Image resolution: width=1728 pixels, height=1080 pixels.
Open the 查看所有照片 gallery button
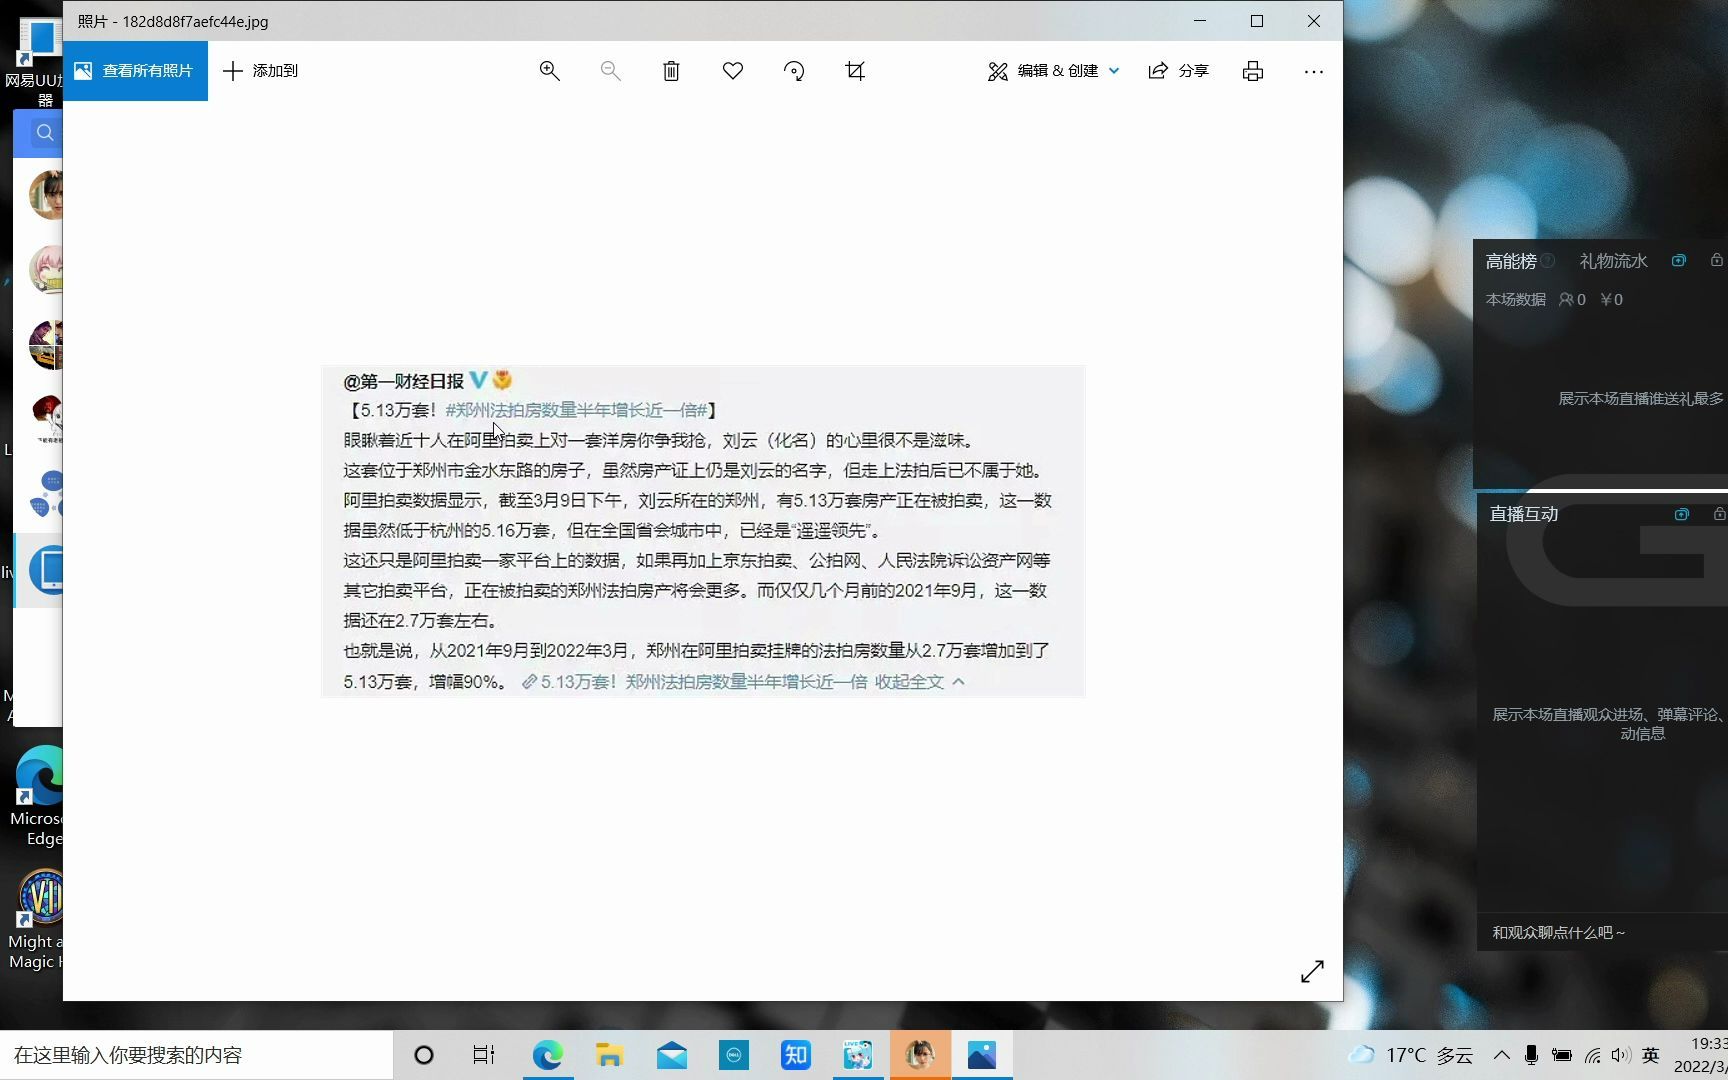tap(135, 71)
